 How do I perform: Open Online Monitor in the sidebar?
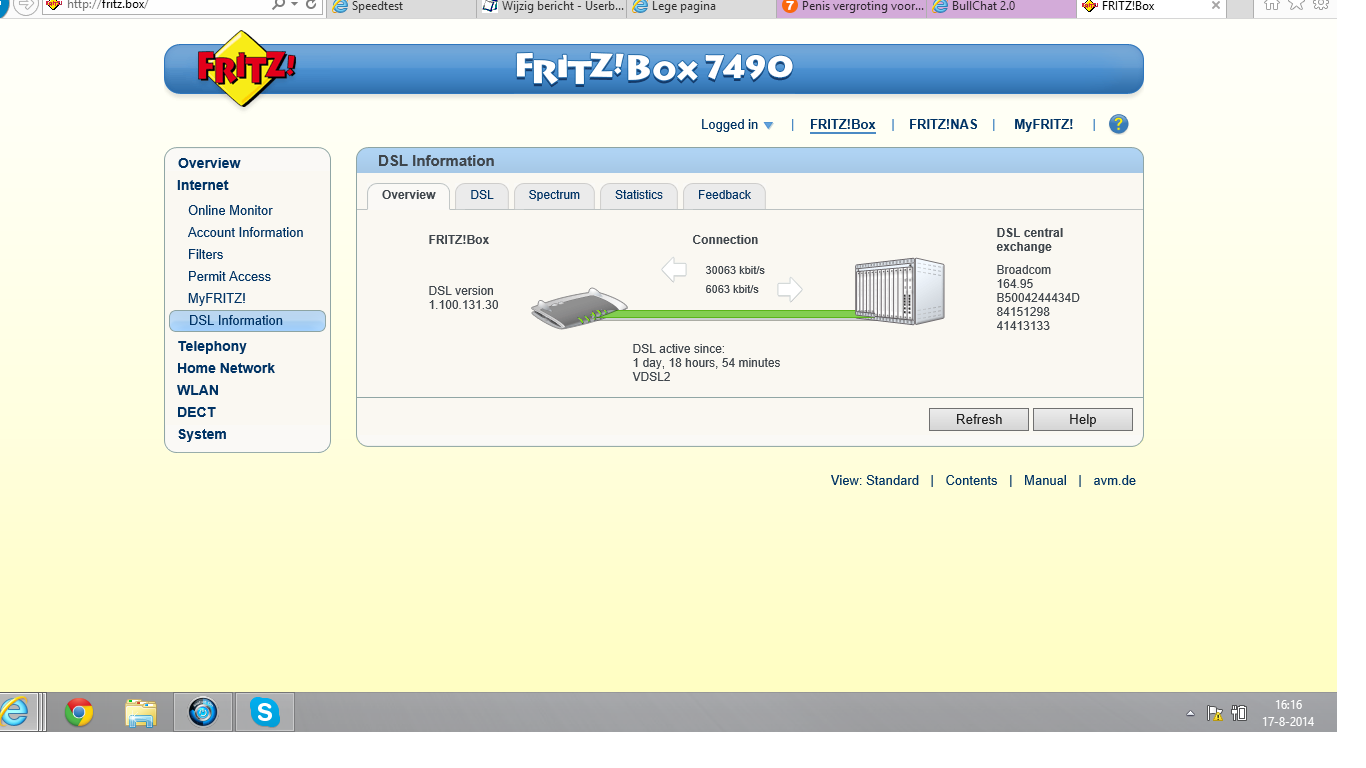click(230, 210)
